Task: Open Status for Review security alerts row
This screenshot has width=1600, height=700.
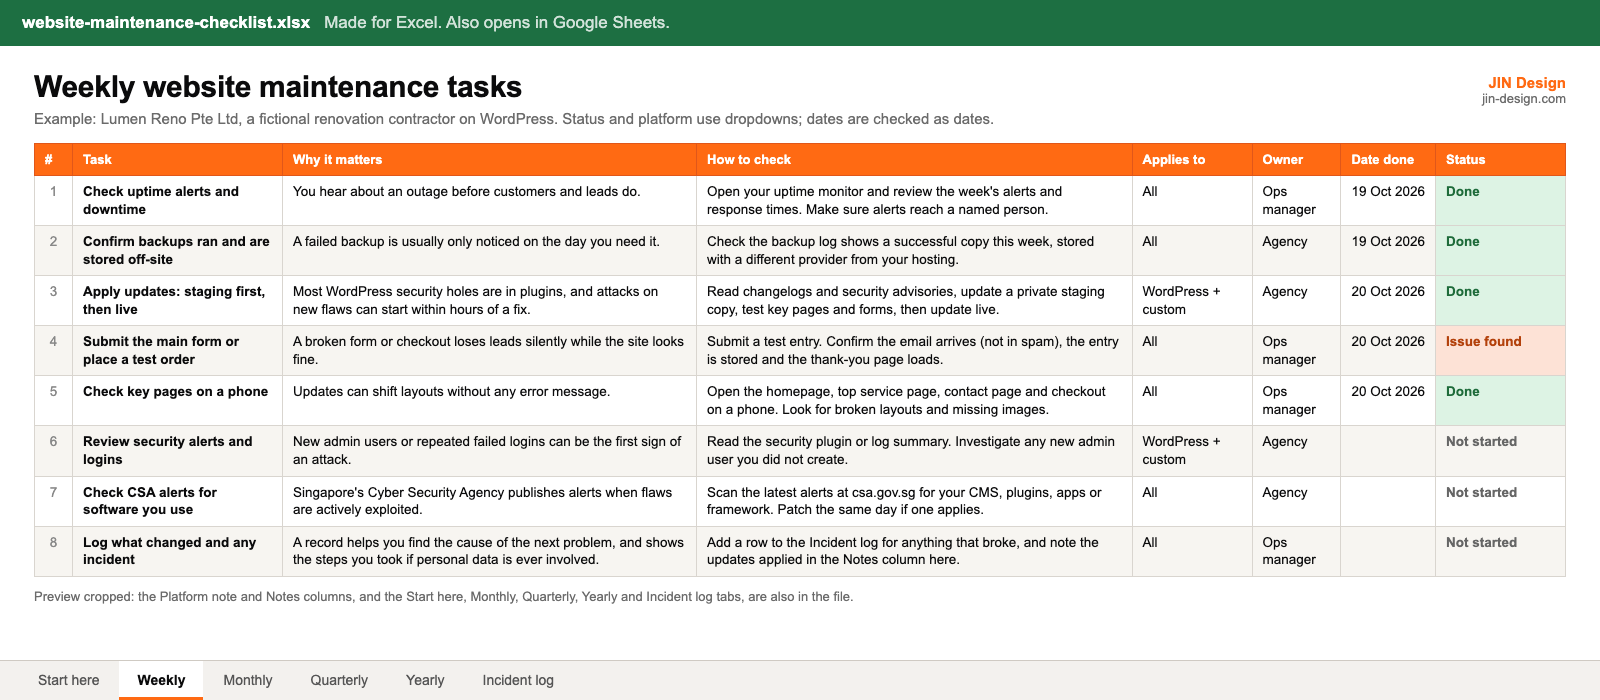Action: point(1500,451)
